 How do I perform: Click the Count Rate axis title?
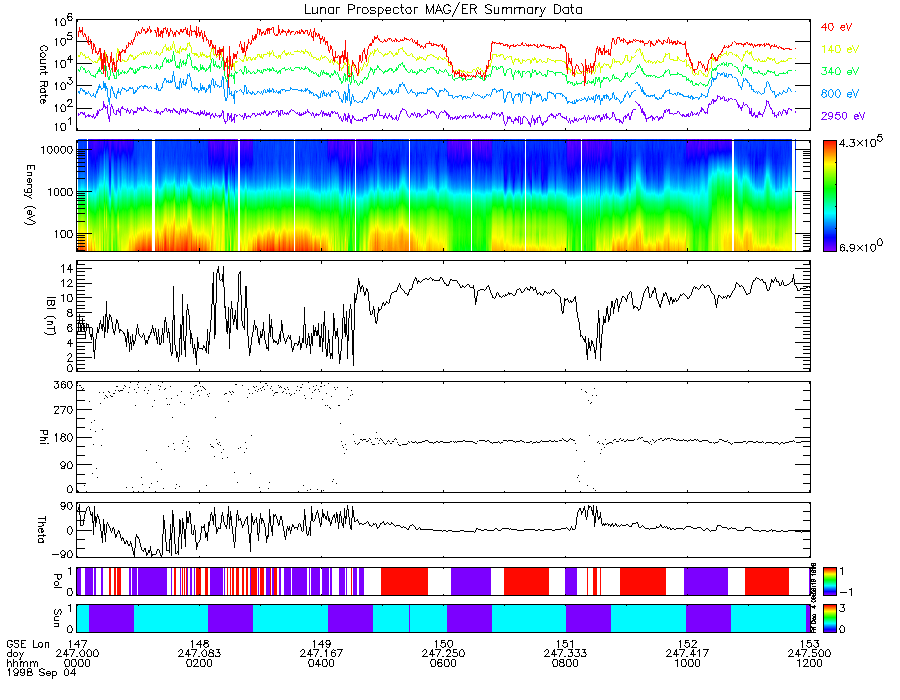pos(43,74)
